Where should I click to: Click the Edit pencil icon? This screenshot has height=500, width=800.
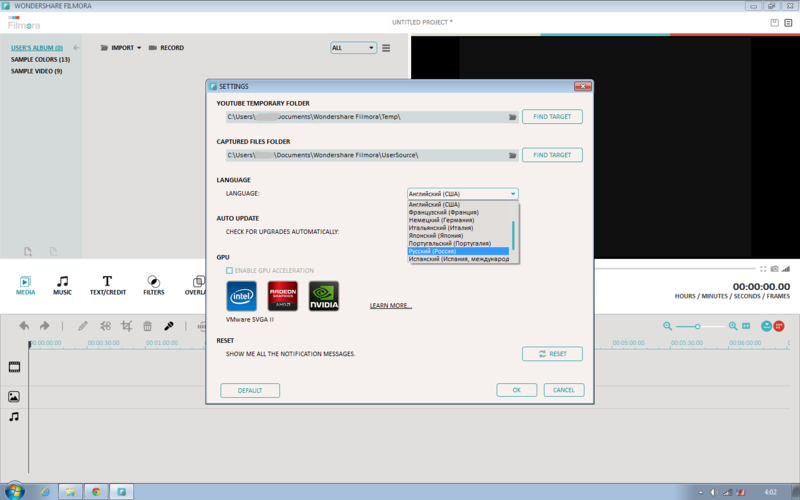[83, 326]
